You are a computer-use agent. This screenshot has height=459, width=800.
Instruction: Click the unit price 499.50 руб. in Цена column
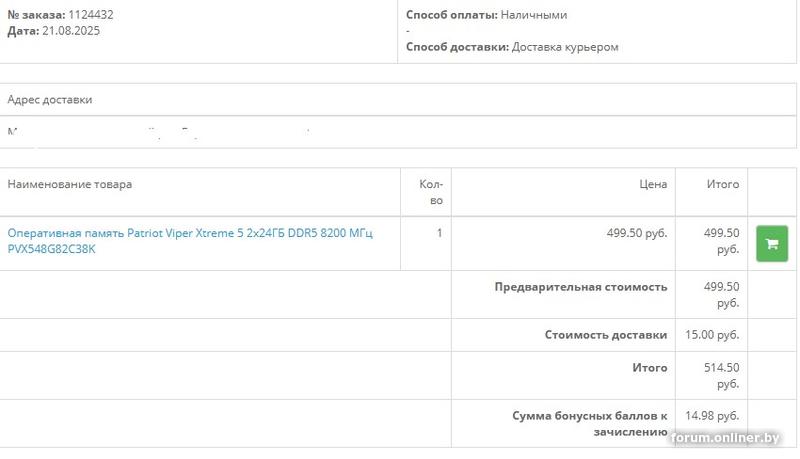click(x=637, y=233)
